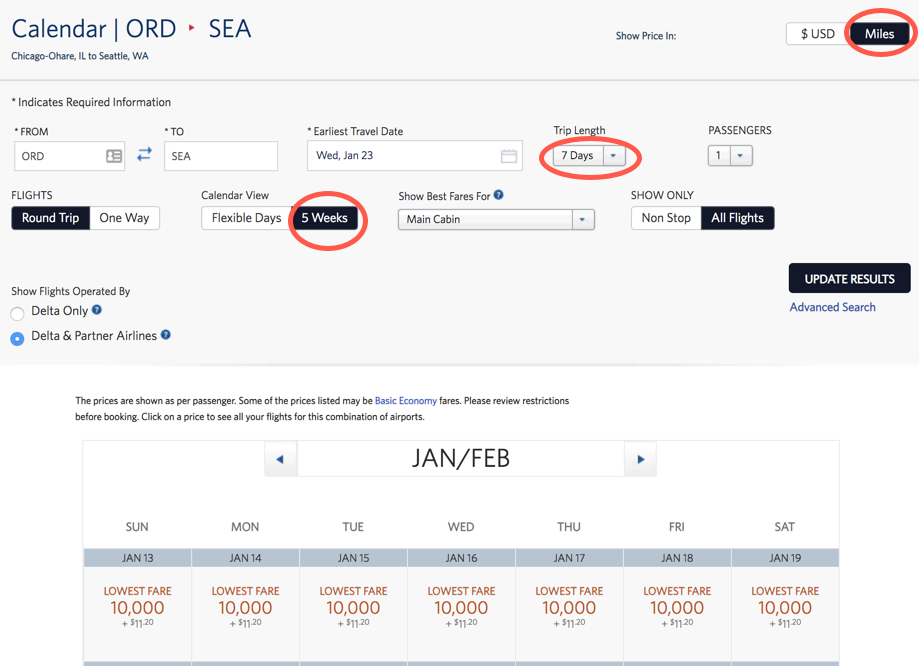Select the Jan 18 lowest fare
Screen dimensions: 921x666
(x=677, y=607)
